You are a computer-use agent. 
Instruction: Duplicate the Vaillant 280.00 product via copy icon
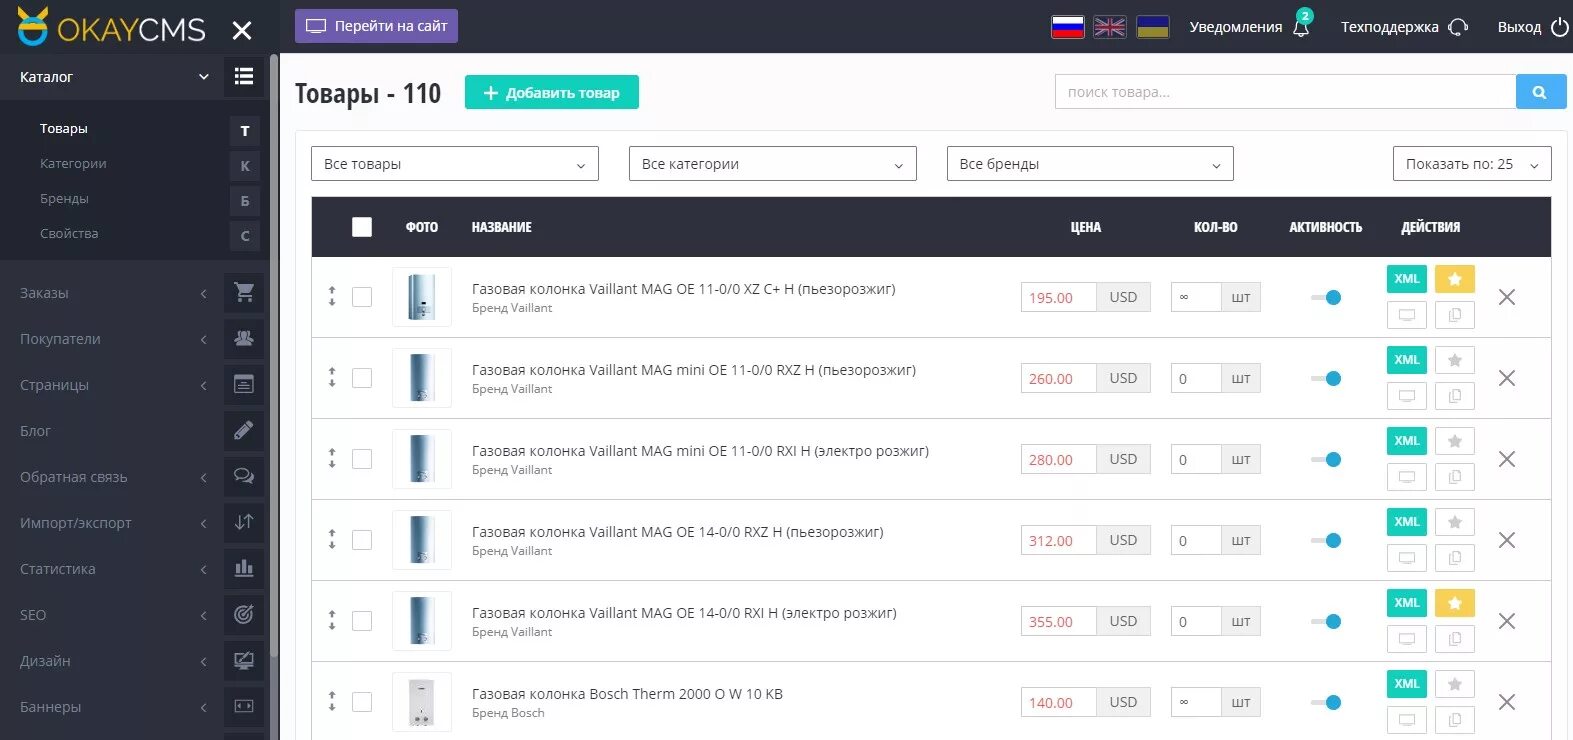point(1455,477)
